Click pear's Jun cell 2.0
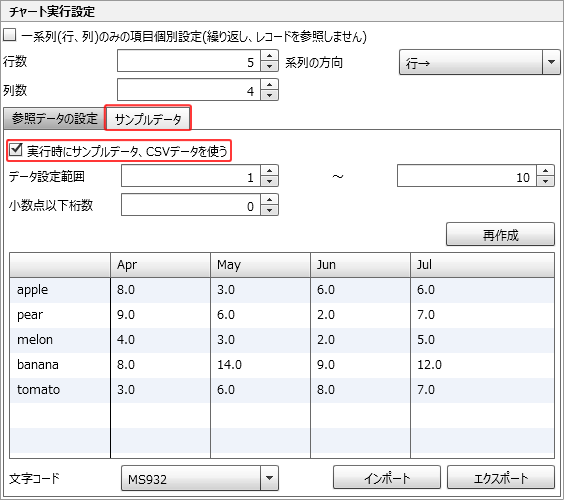 tap(360, 315)
